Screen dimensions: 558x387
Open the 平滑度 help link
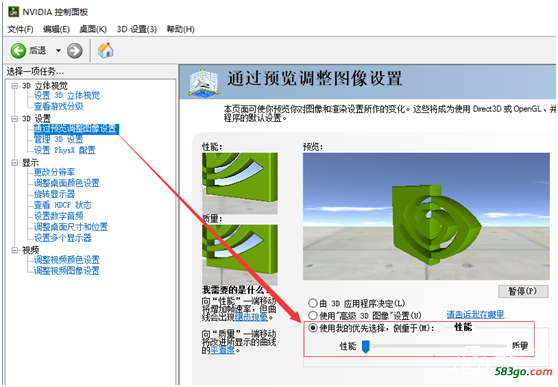point(222,350)
